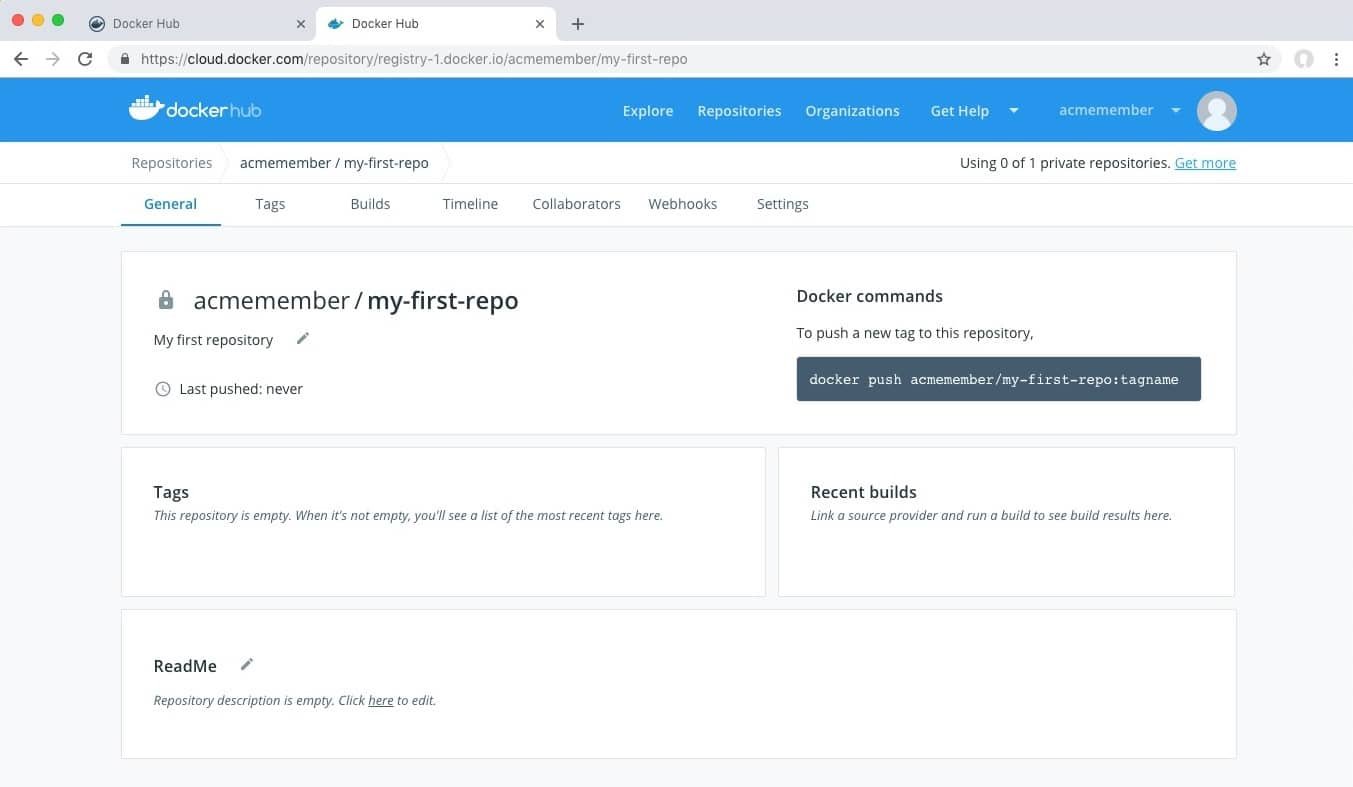Image resolution: width=1353 pixels, height=787 pixels.
Task: Open Chrome three-dot menu
Action: [1336, 59]
